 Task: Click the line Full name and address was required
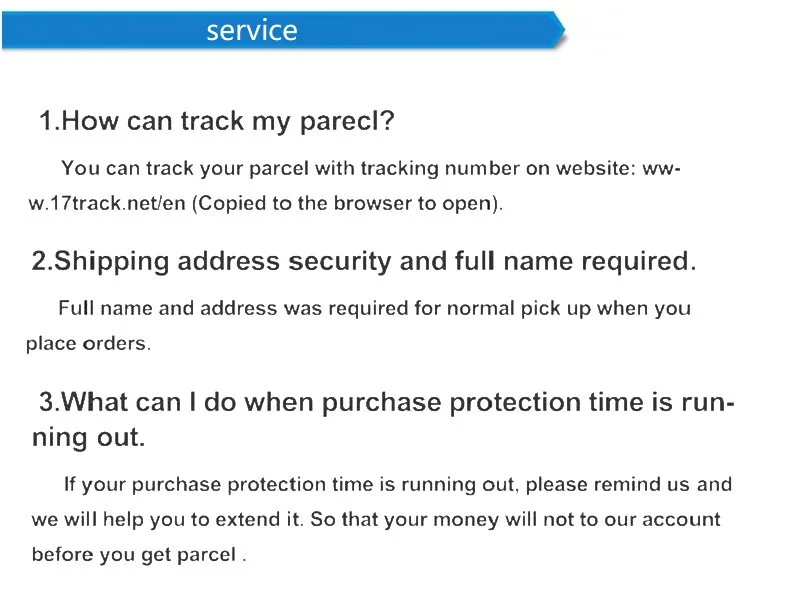pyautogui.click(x=374, y=309)
